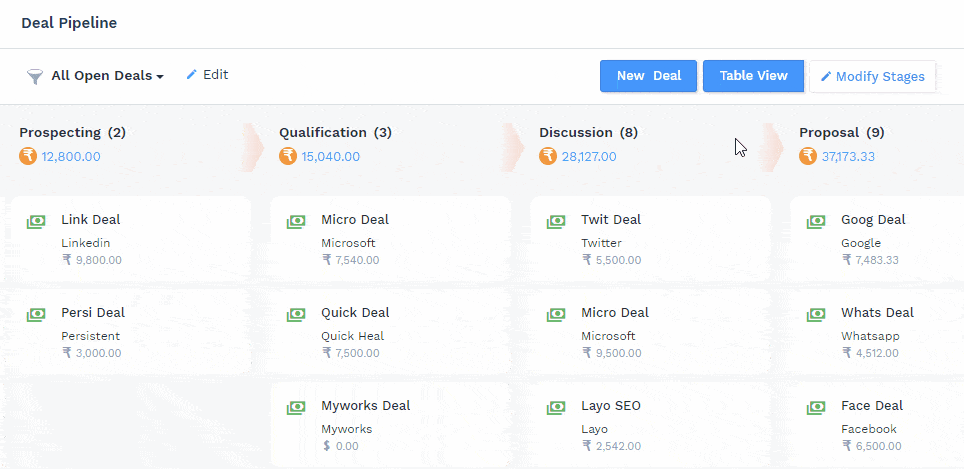The width and height of the screenshot is (964, 469).
Task: Open the Whats Deal card title
Action: [x=877, y=313]
